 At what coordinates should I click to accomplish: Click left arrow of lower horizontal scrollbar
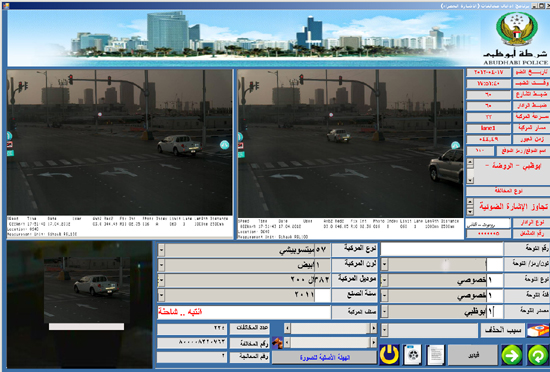coord(287,343)
